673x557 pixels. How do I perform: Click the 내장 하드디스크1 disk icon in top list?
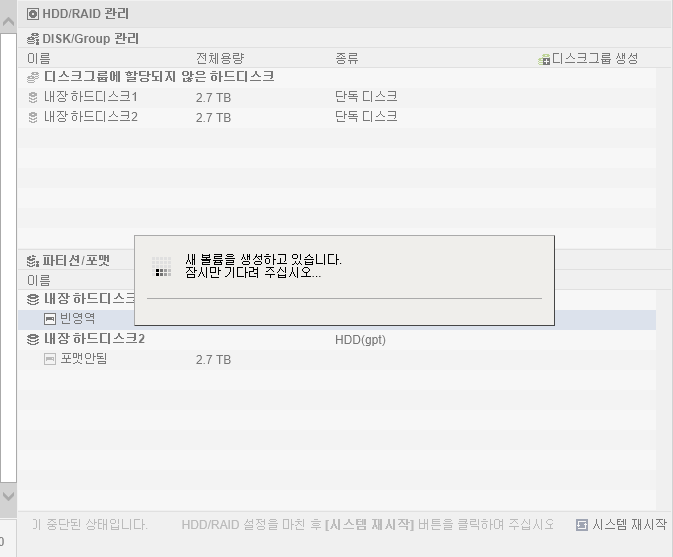pyautogui.click(x=33, y=97)
